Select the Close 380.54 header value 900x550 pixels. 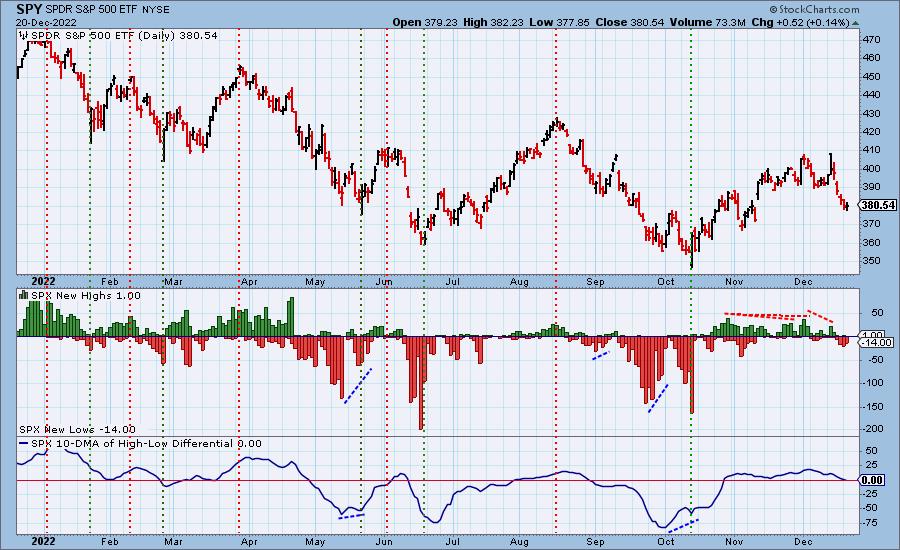[630, 22]
